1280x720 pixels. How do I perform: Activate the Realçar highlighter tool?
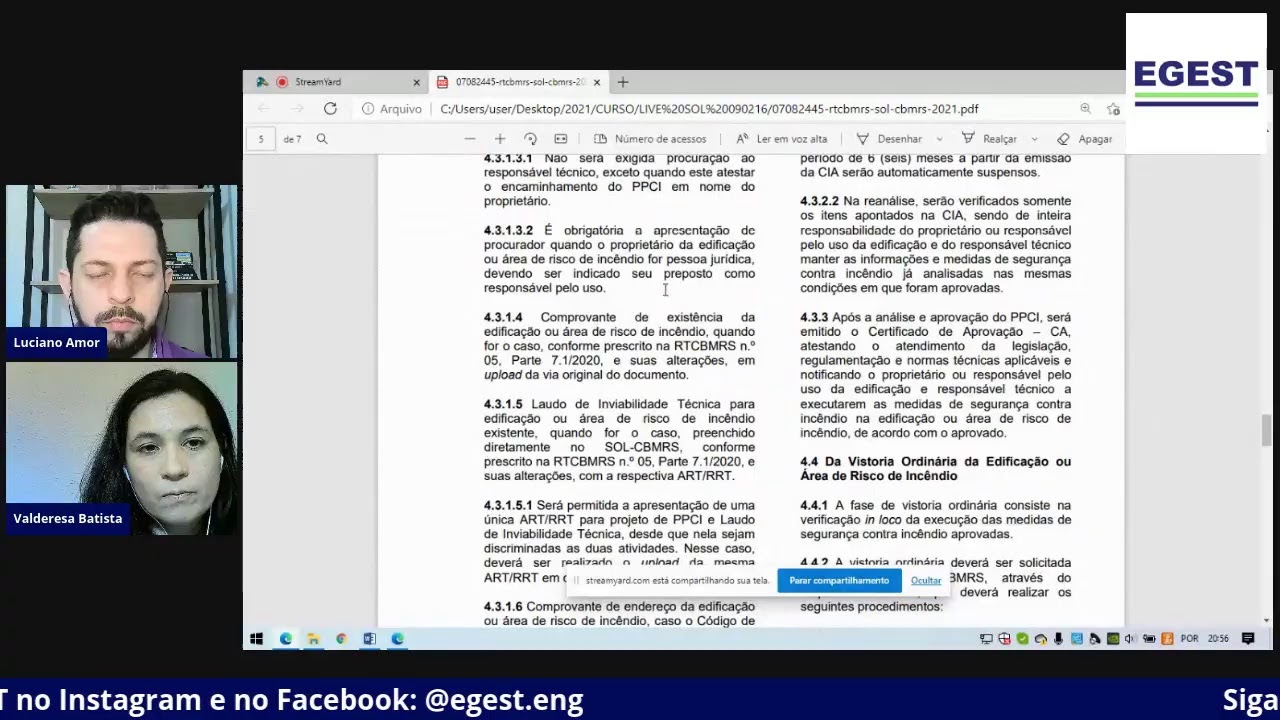pyautogui.click(x=989, y=139)
